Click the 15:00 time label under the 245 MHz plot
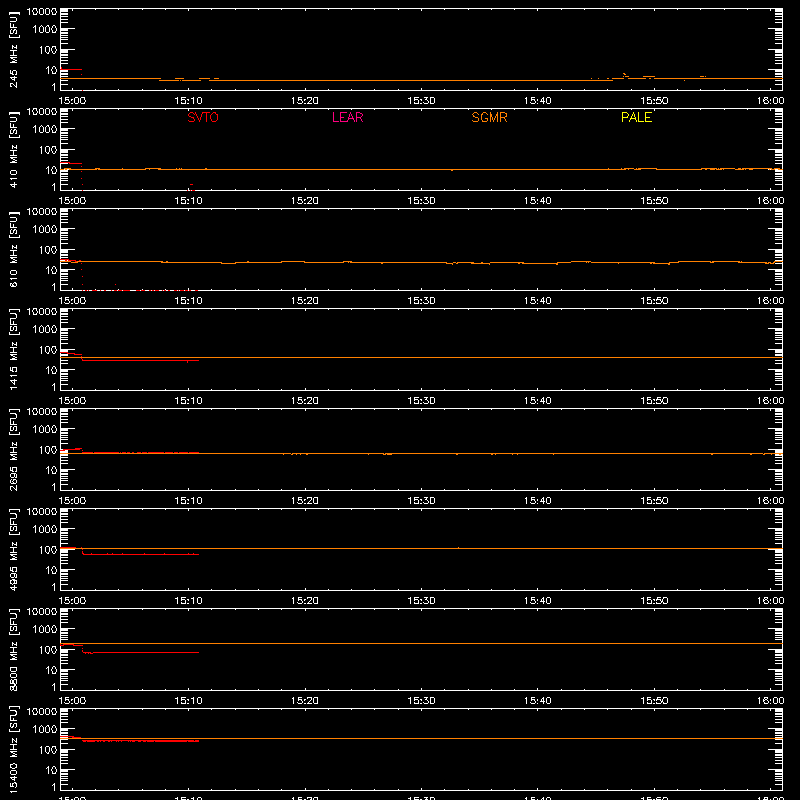The width and height of the screenshot is (800, 800). 72,101
